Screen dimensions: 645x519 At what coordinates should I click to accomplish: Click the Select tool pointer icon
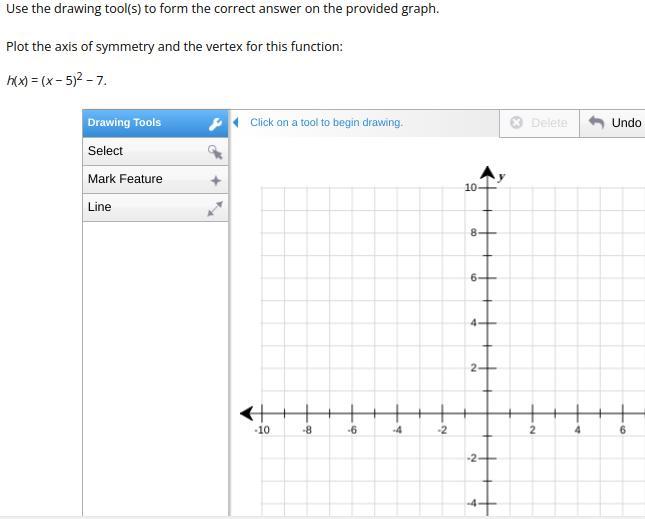point(215,152)
